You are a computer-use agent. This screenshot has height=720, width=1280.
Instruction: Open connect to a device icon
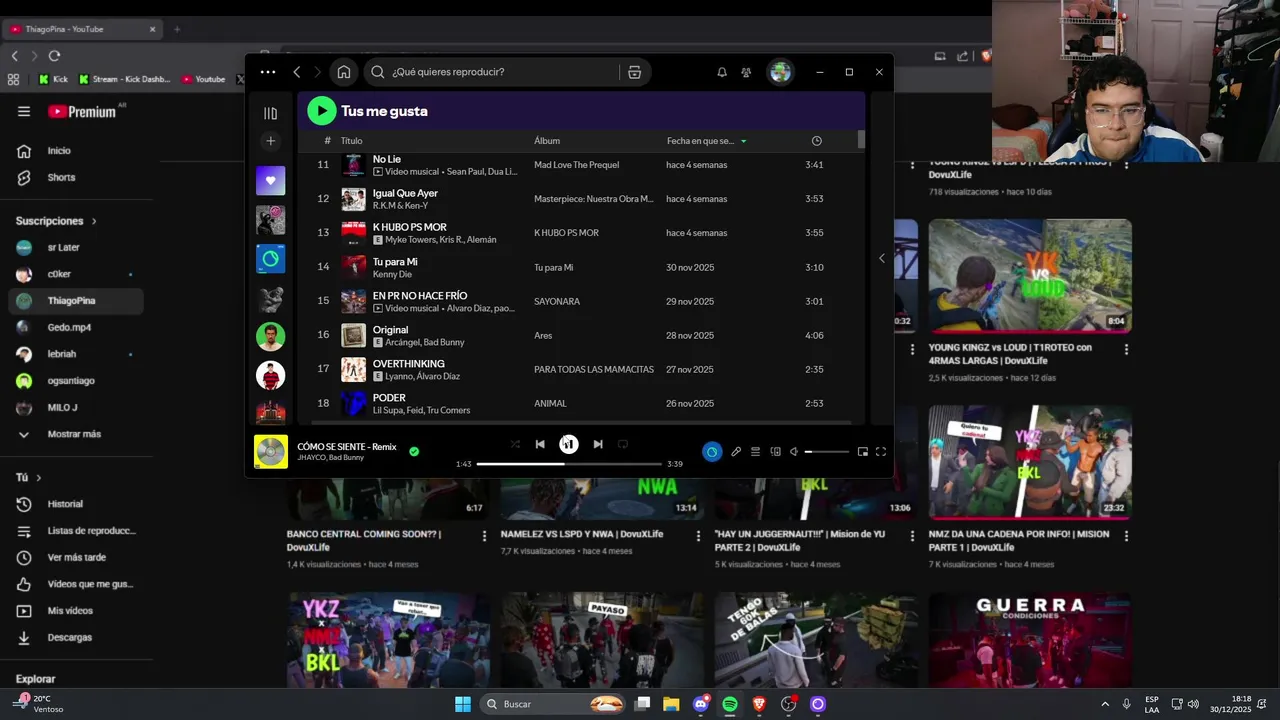click(x=775, y=452)
